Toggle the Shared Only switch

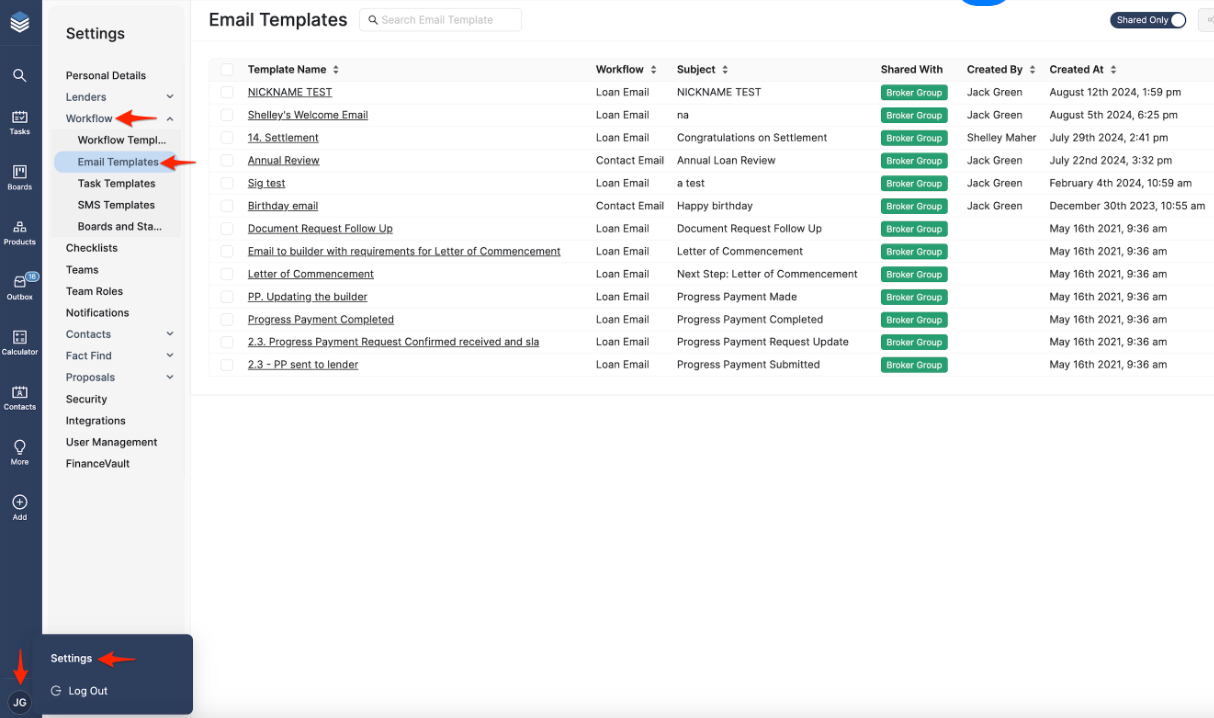(1176, 20)
